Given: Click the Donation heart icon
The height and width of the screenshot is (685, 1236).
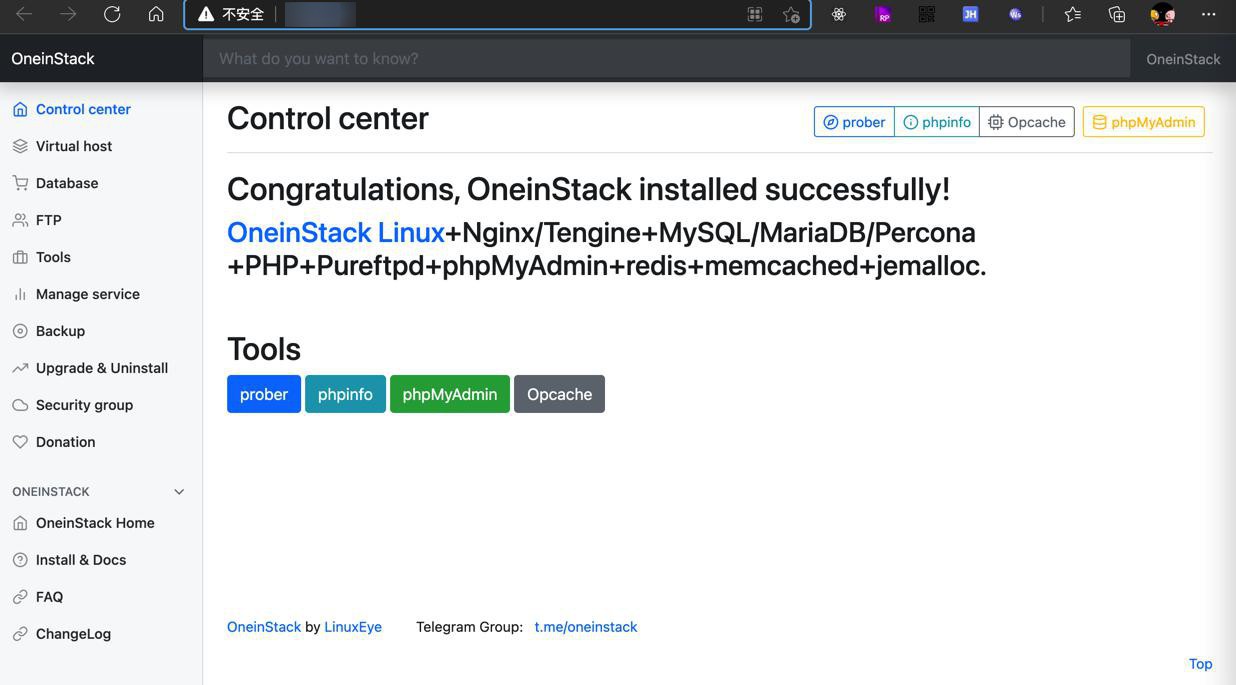Looking at the screenshot, I should (x=20, y=442).
